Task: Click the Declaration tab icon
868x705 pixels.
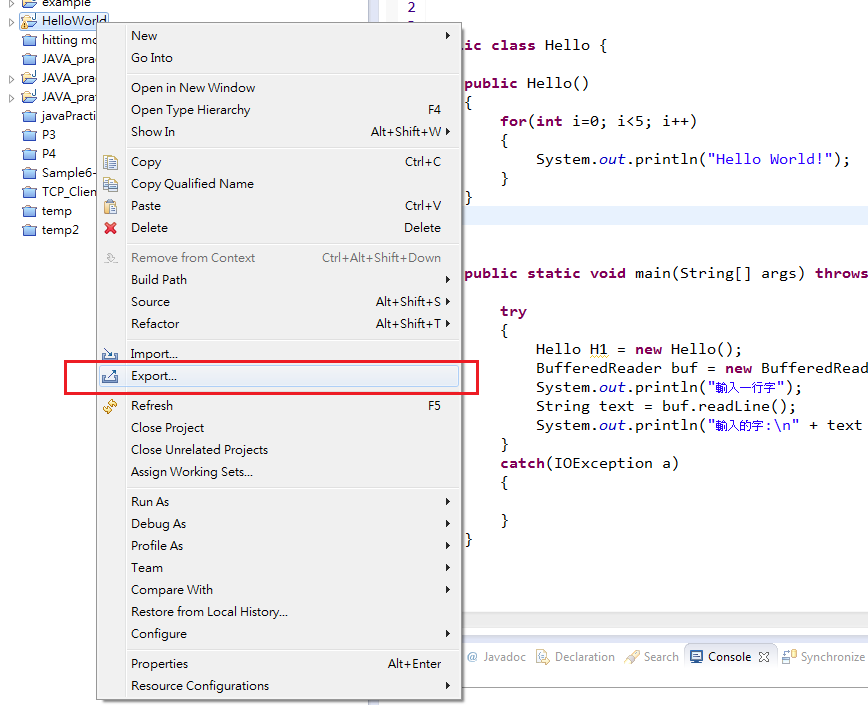Action: (542, 657)
